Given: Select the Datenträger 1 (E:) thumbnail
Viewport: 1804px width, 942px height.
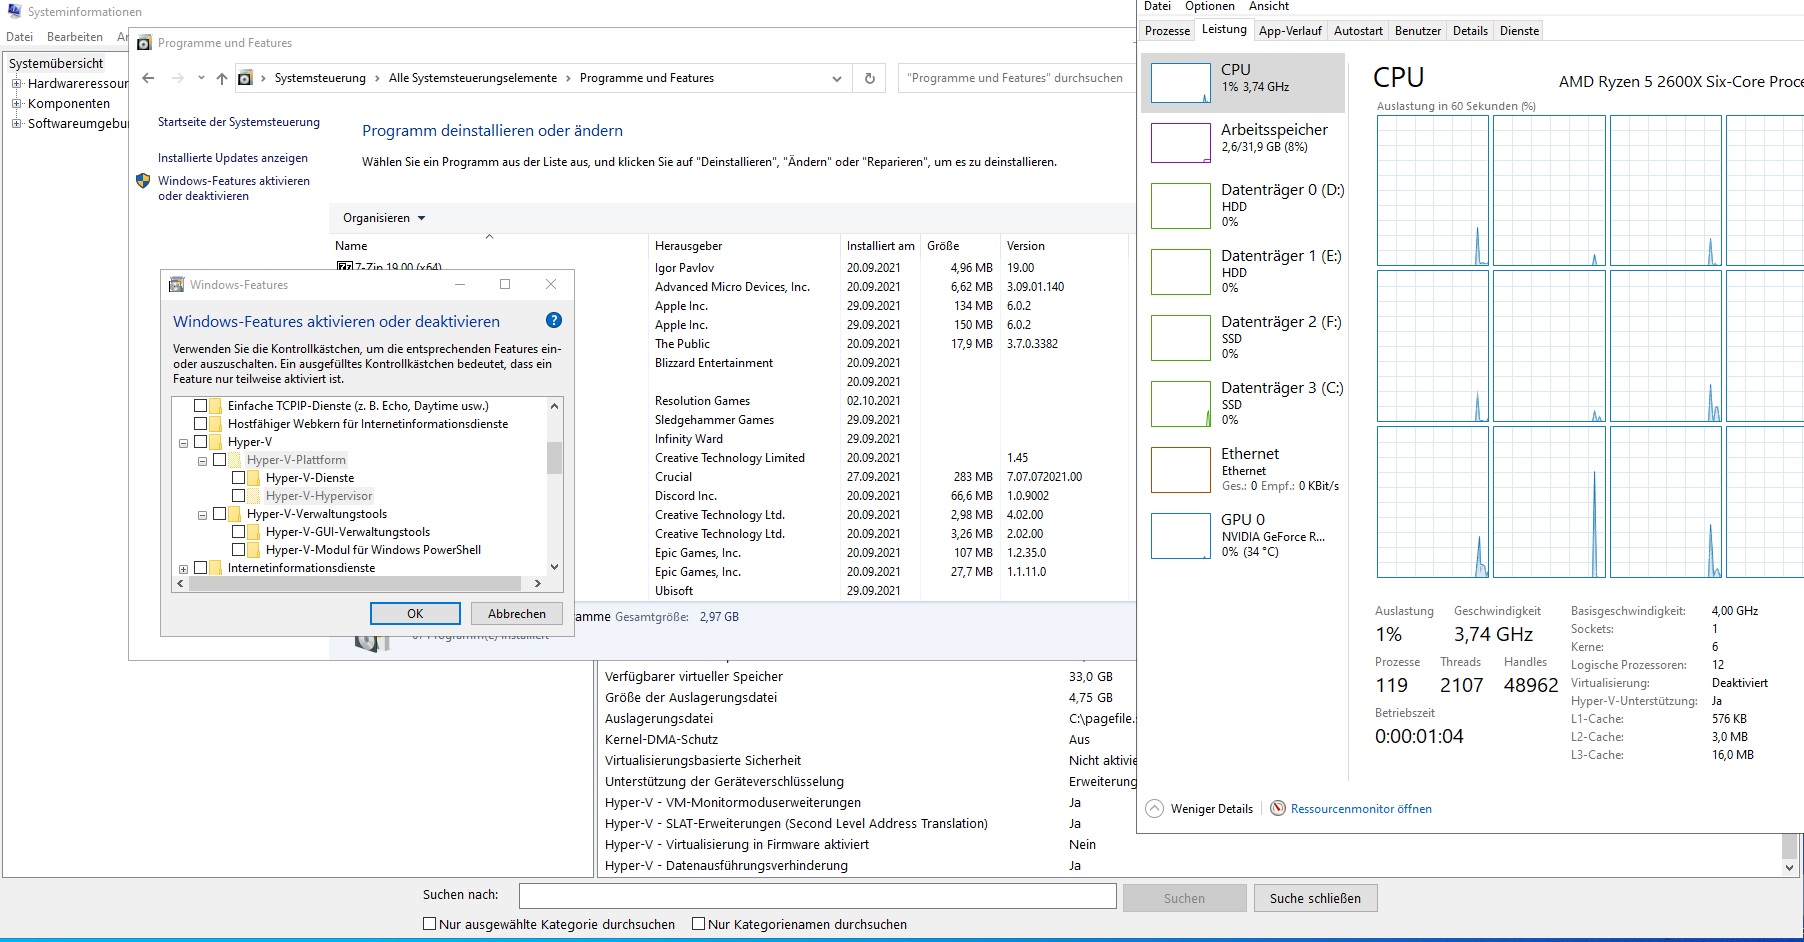Looking at the screenshot, I should point(1181,271).
